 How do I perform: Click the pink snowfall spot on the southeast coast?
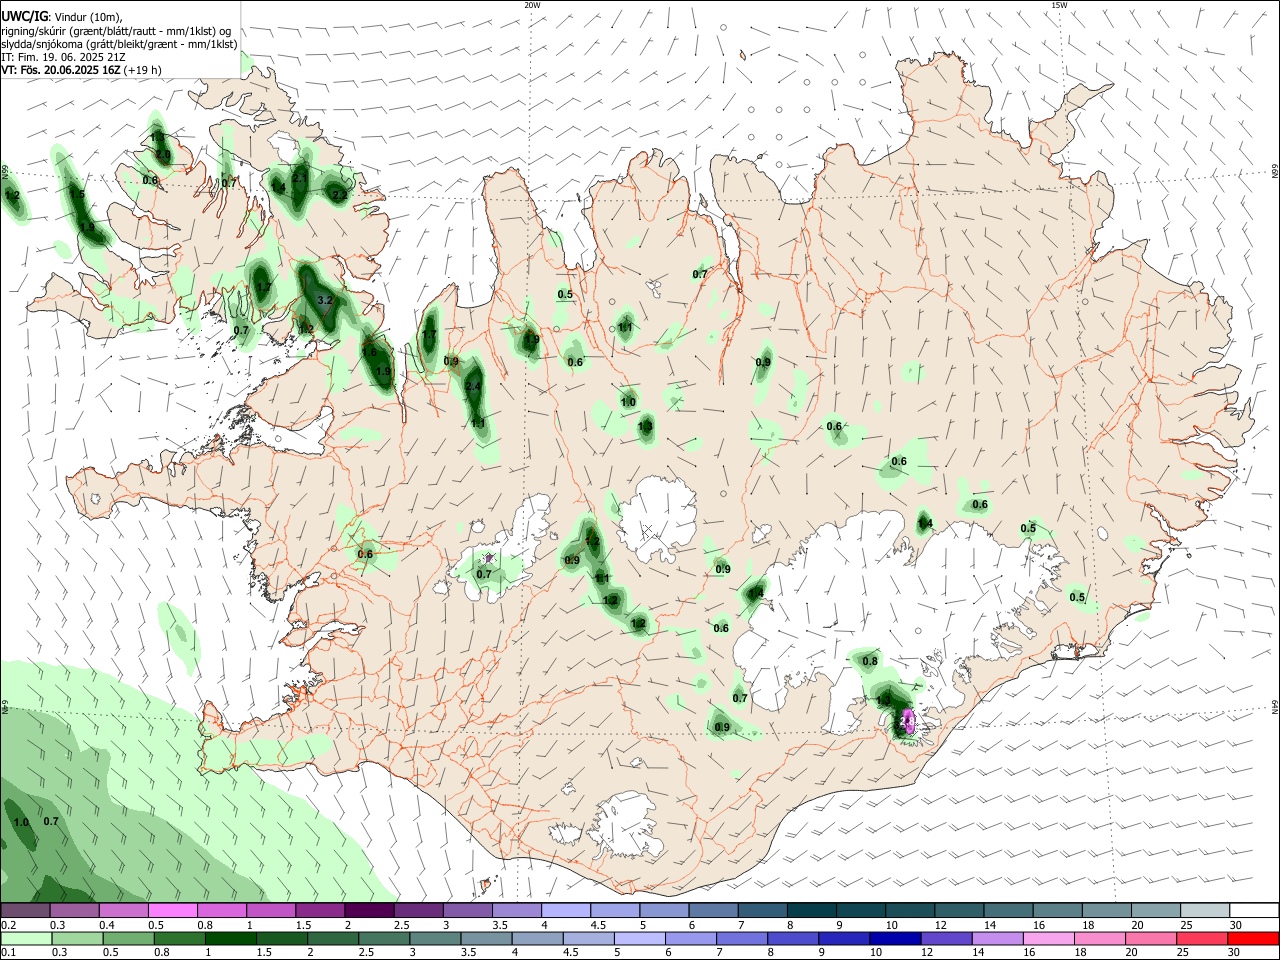click(x=908, y=720)
